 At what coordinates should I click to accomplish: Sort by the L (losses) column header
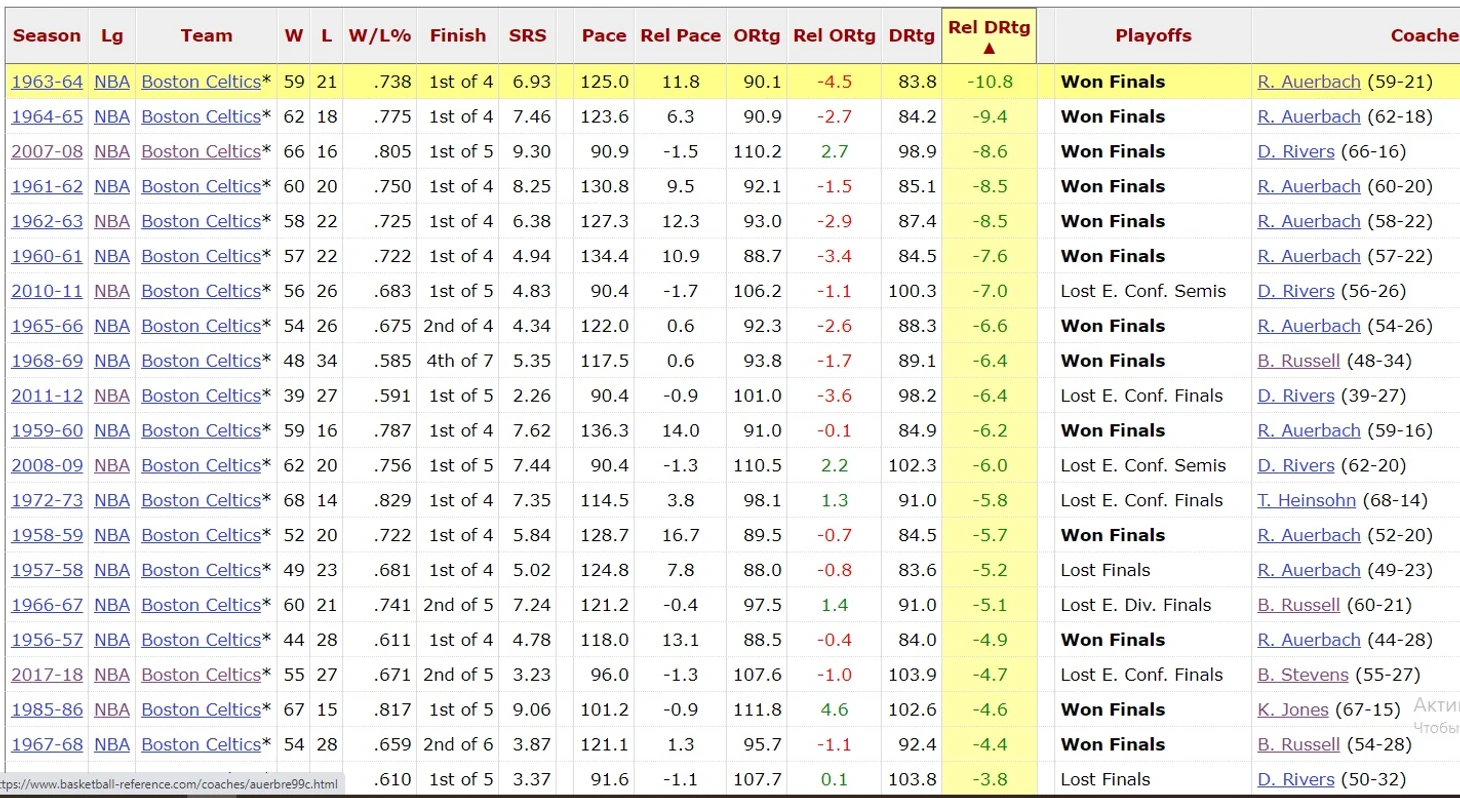(x=326, y=35)
